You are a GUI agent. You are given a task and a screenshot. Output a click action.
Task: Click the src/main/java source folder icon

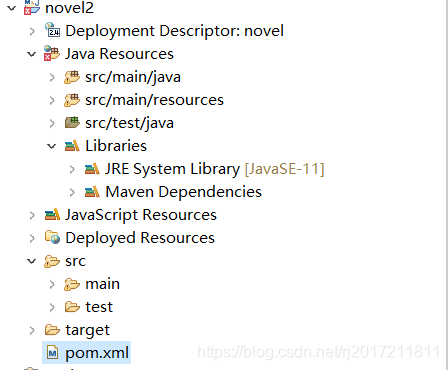tap(72, 77)
